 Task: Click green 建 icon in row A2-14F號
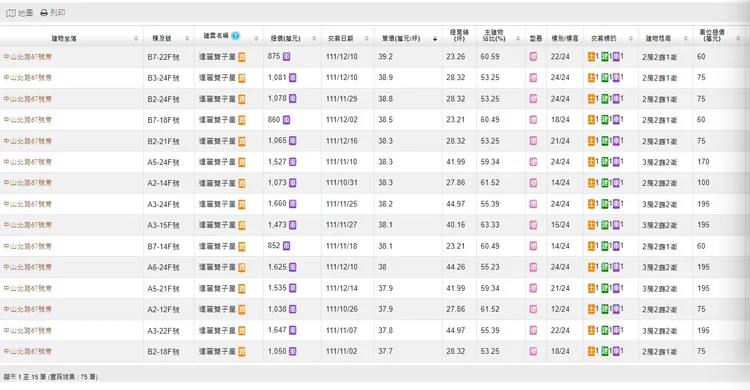(605, 183)
